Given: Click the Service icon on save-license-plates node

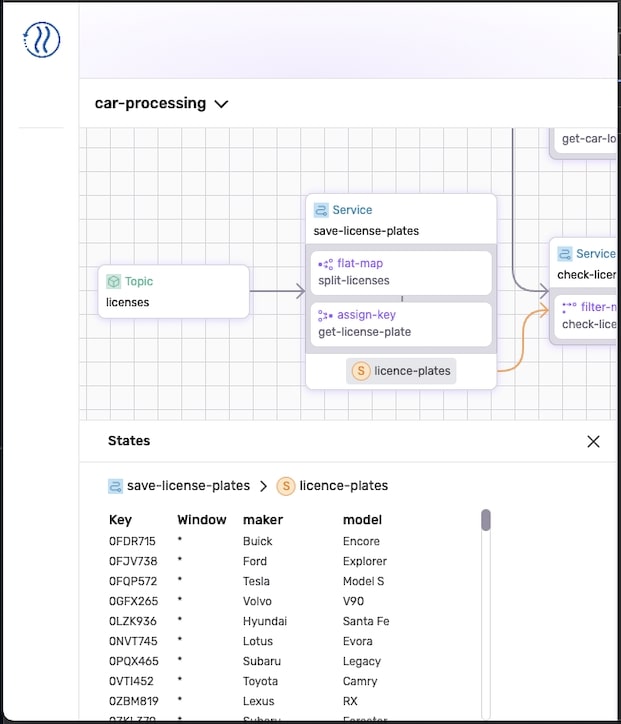Looking at the screenshot, I should pyautogui.click(x=321, y=210).
